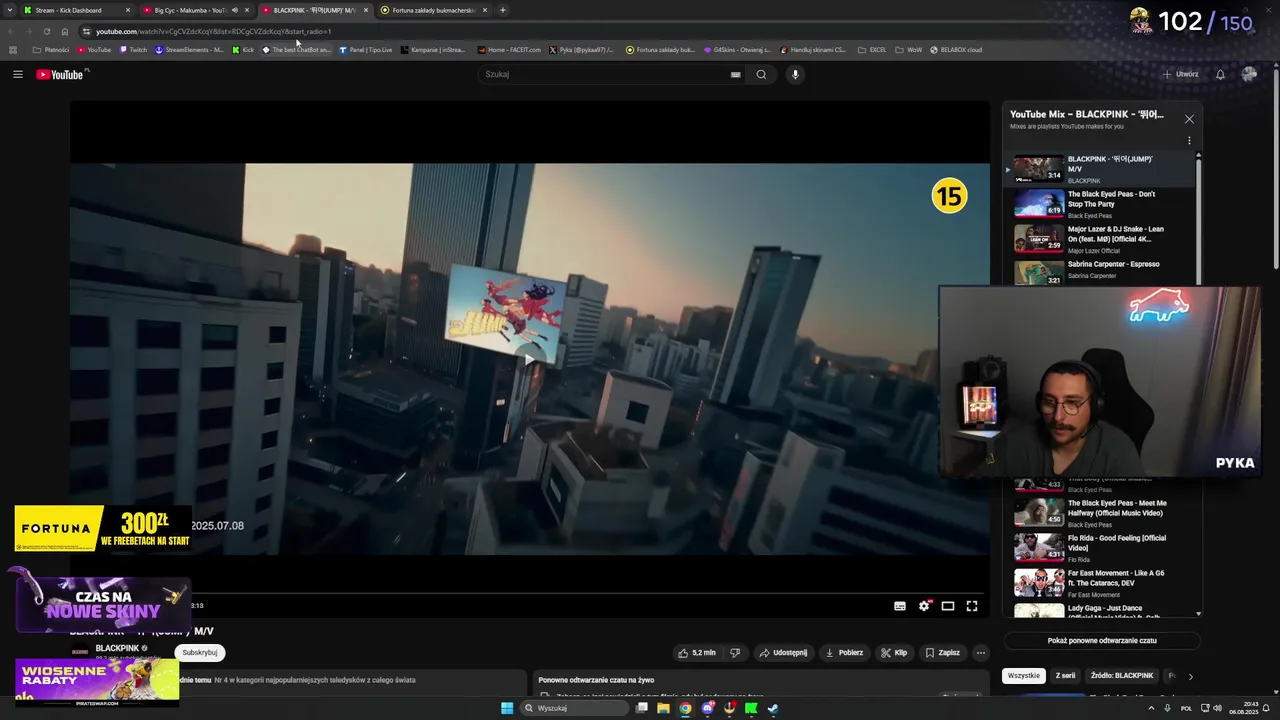Viewport: 1280px width, 720px height.
Task: Play Far East Movement Like A G6
Action: (x=1100, y=582)
